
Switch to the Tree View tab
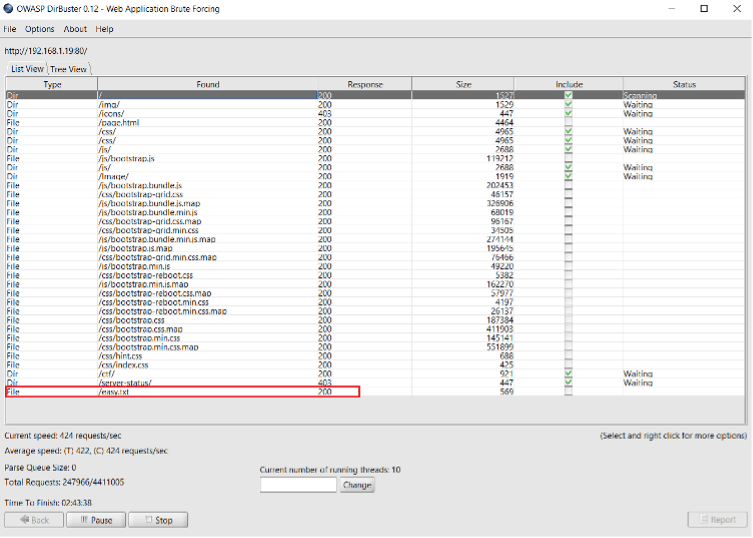[69, 69]
